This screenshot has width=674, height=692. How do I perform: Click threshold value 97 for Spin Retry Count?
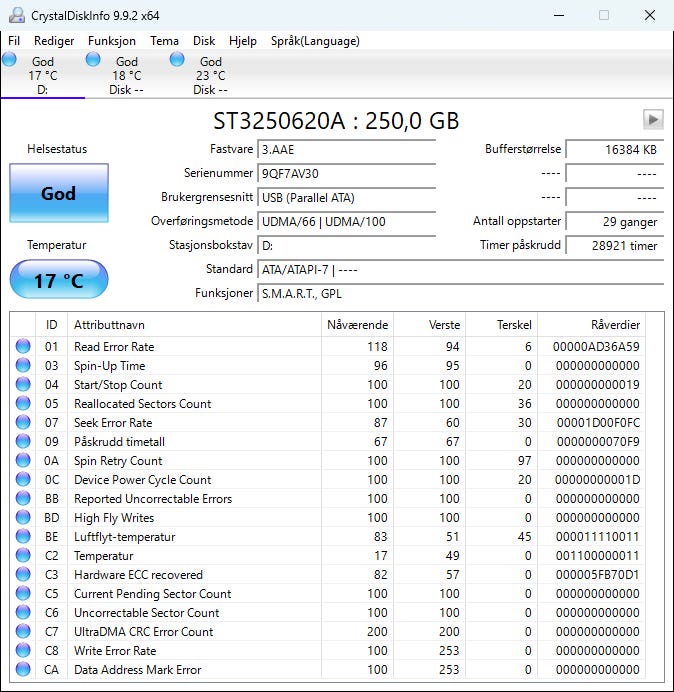click(524, 460)
